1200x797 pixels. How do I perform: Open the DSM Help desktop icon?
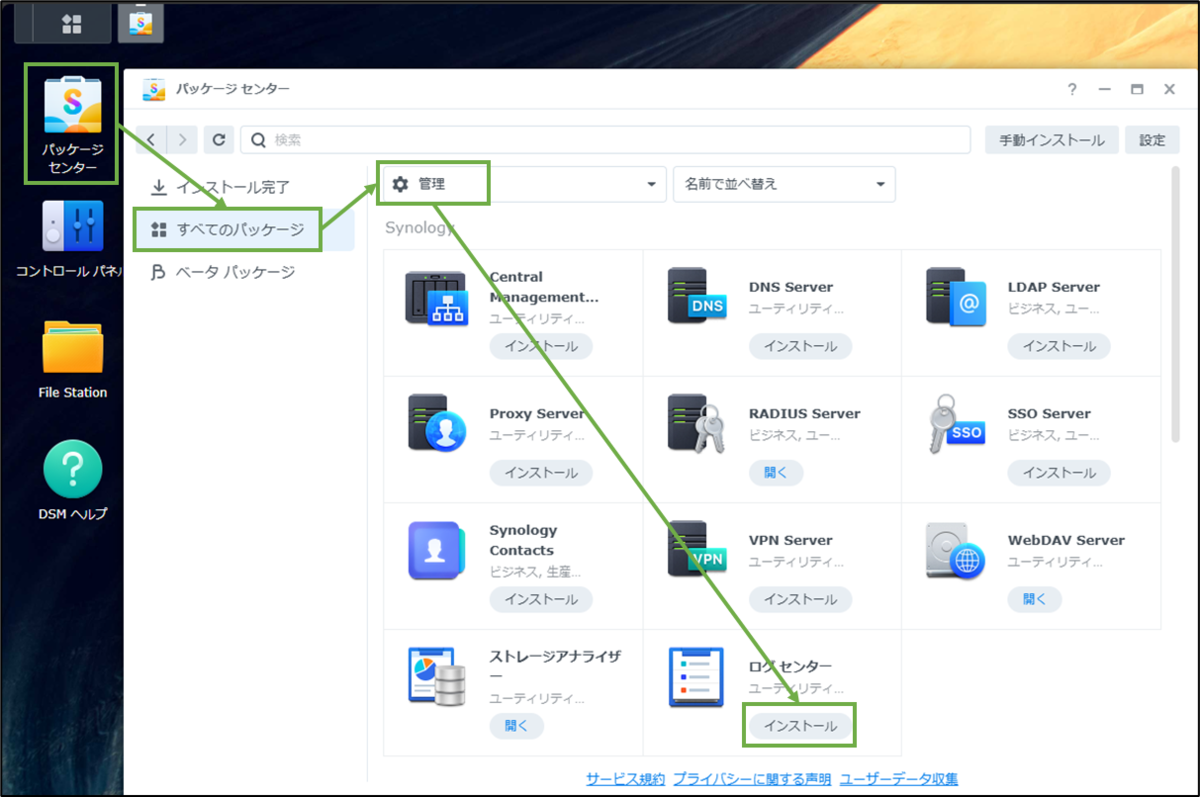pos(72,481)
